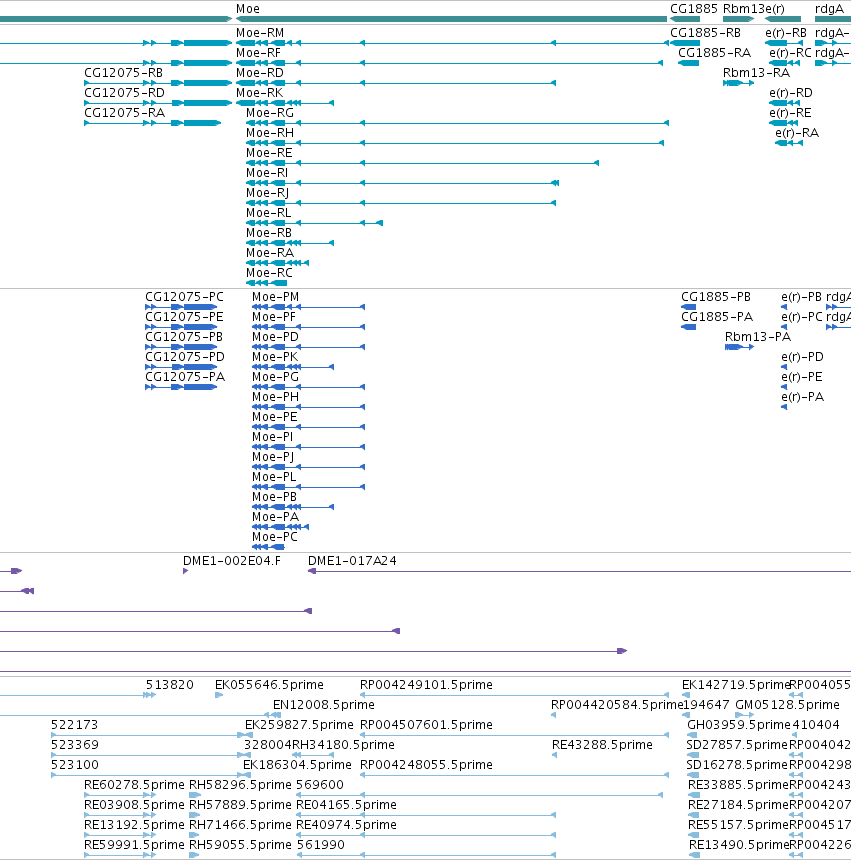The height and width of the screenshot is (860, 851).
Task: Select the Moe-RJ transcript label
Action: [x=268, y=193]
